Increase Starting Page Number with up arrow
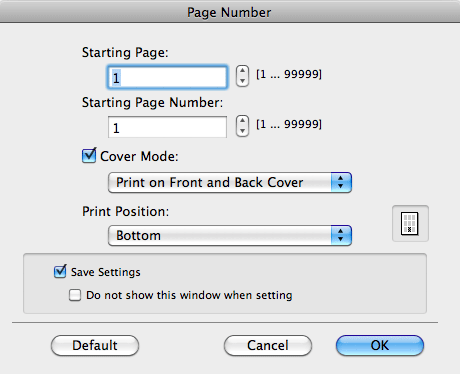The image size is (460, 374). pos(242,121)
